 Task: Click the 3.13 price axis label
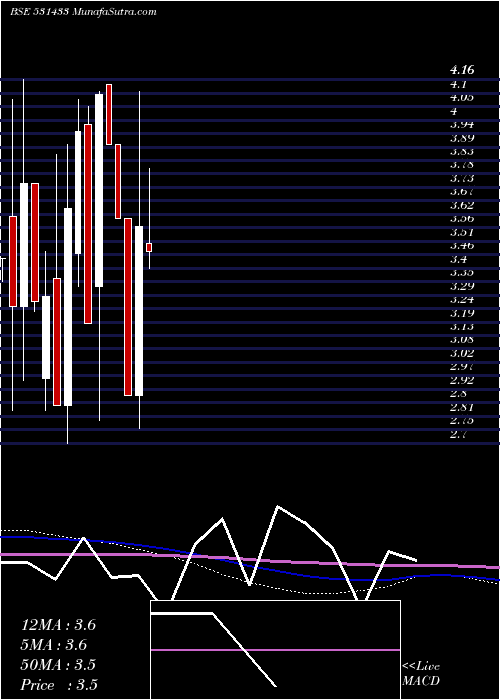[462, 327]
